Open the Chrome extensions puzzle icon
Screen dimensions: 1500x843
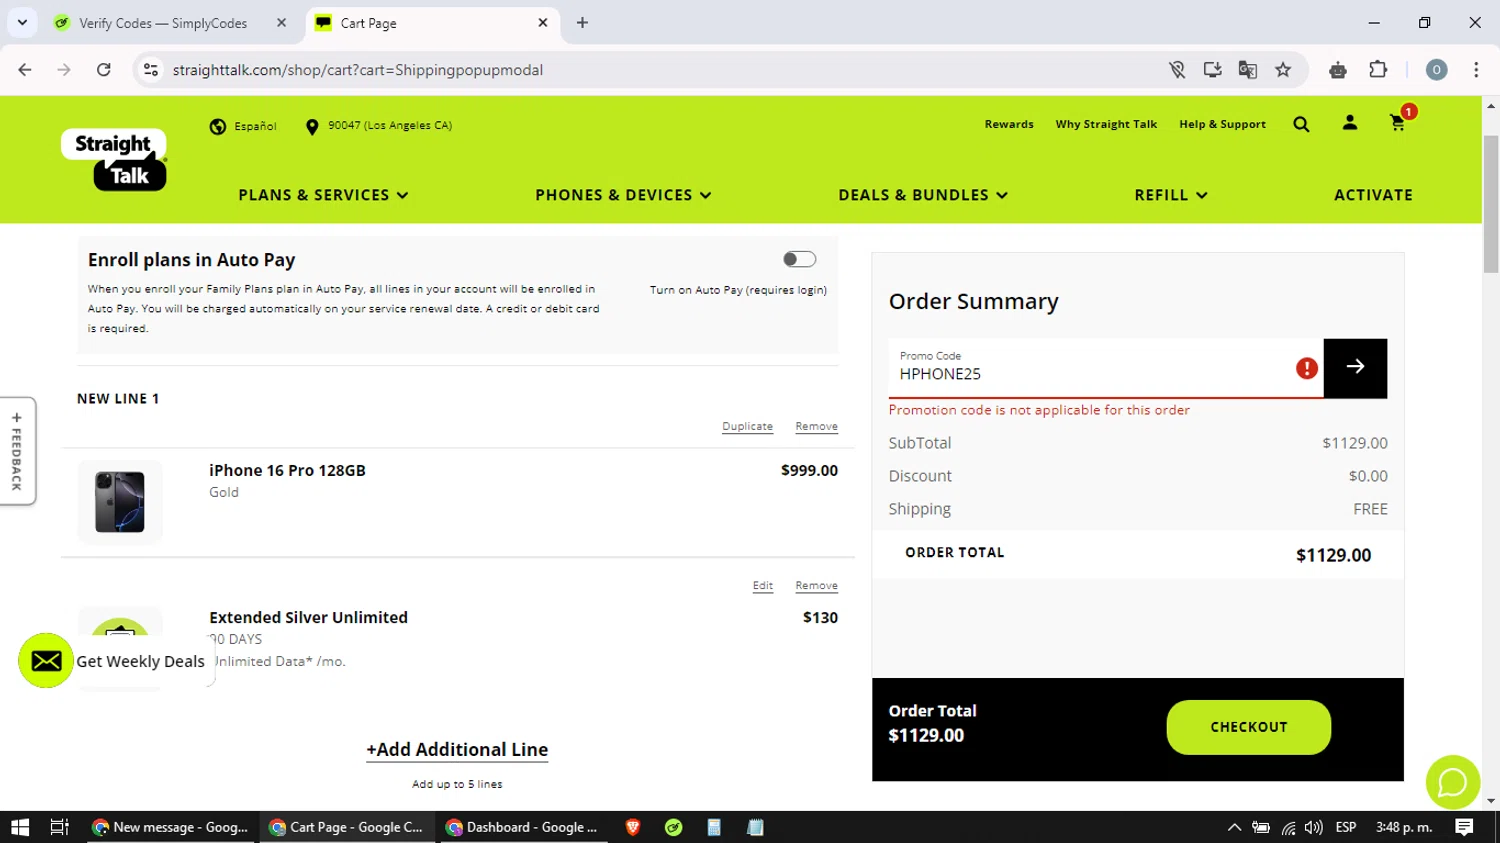[x=1378, y=70]
